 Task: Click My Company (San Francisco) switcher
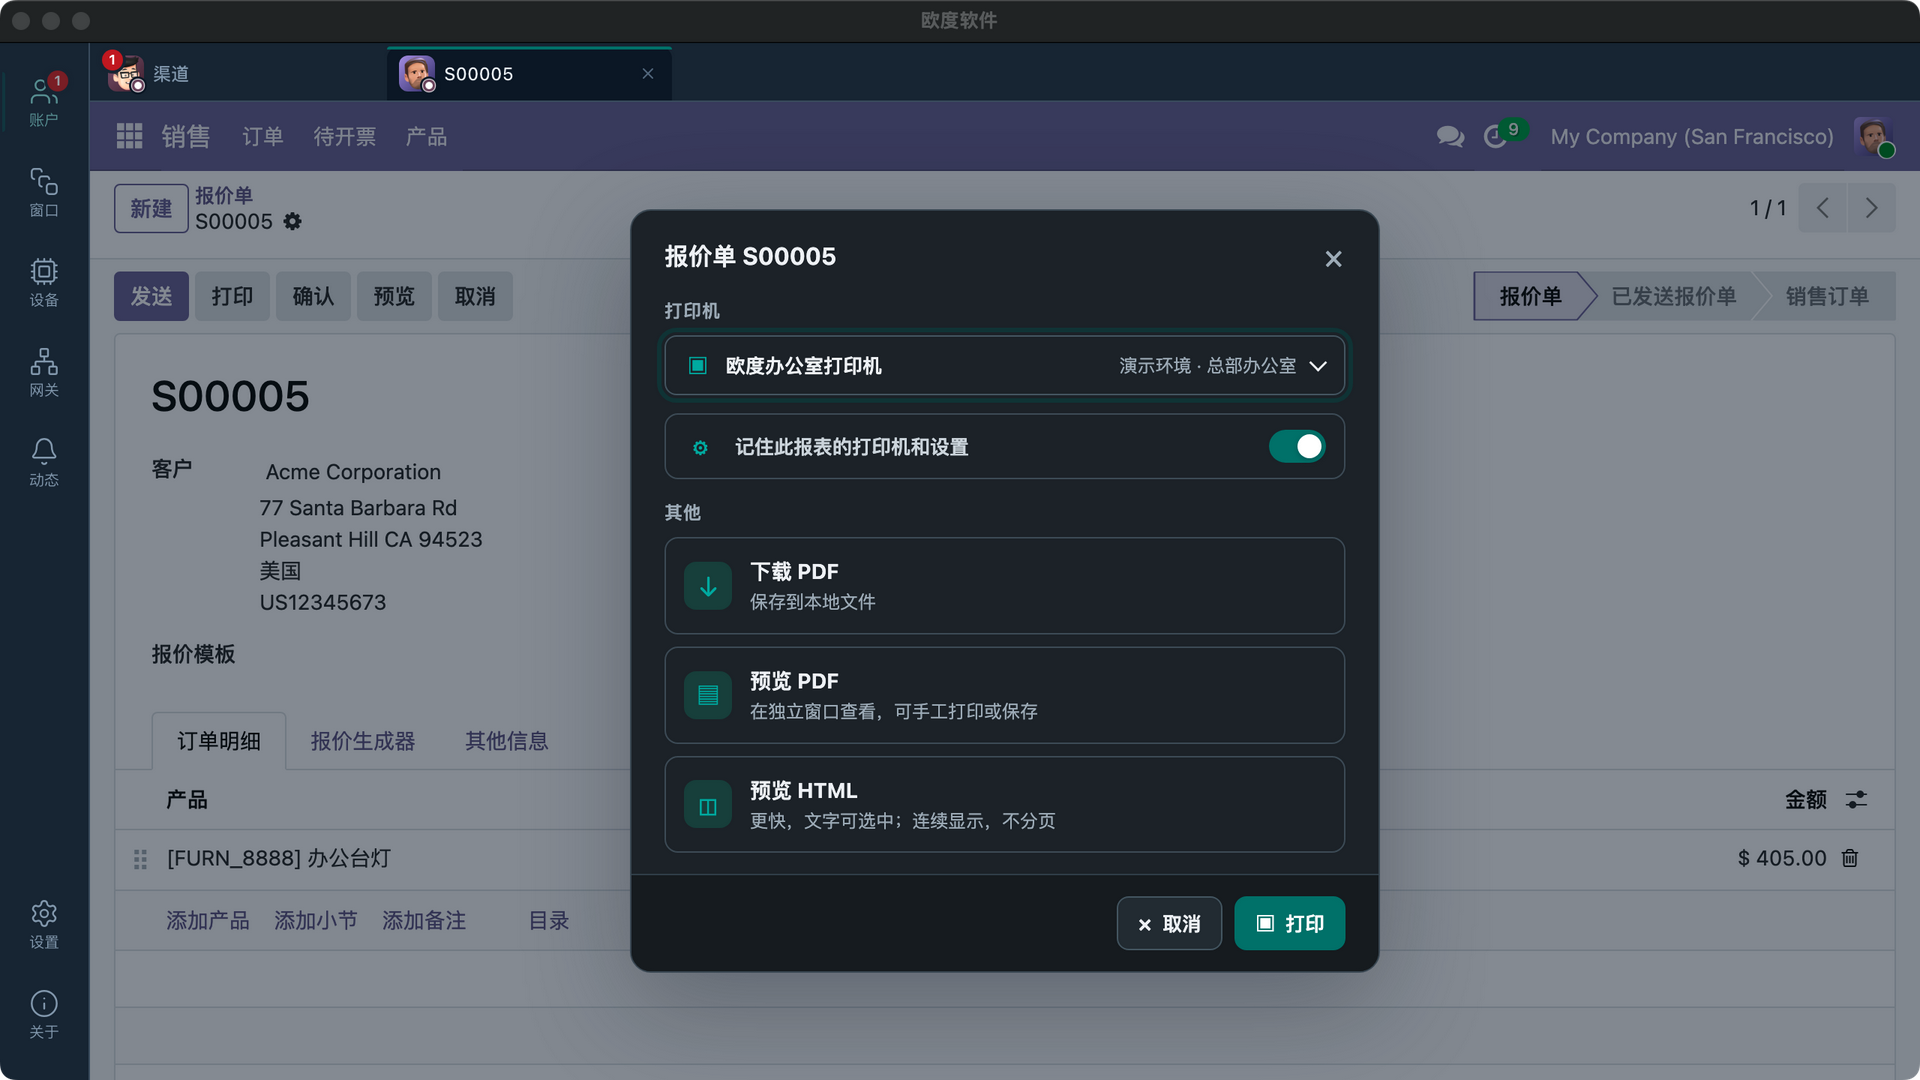[1692, 136]
